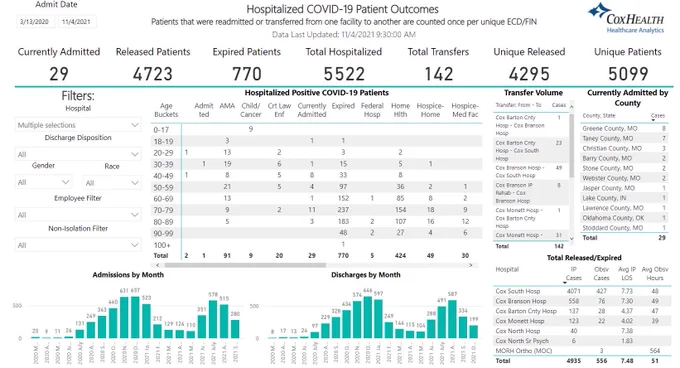The height and width of the screenshot is (368, 680).
Task: Click Stoddard County, MO row
Action: click(624, 228)
